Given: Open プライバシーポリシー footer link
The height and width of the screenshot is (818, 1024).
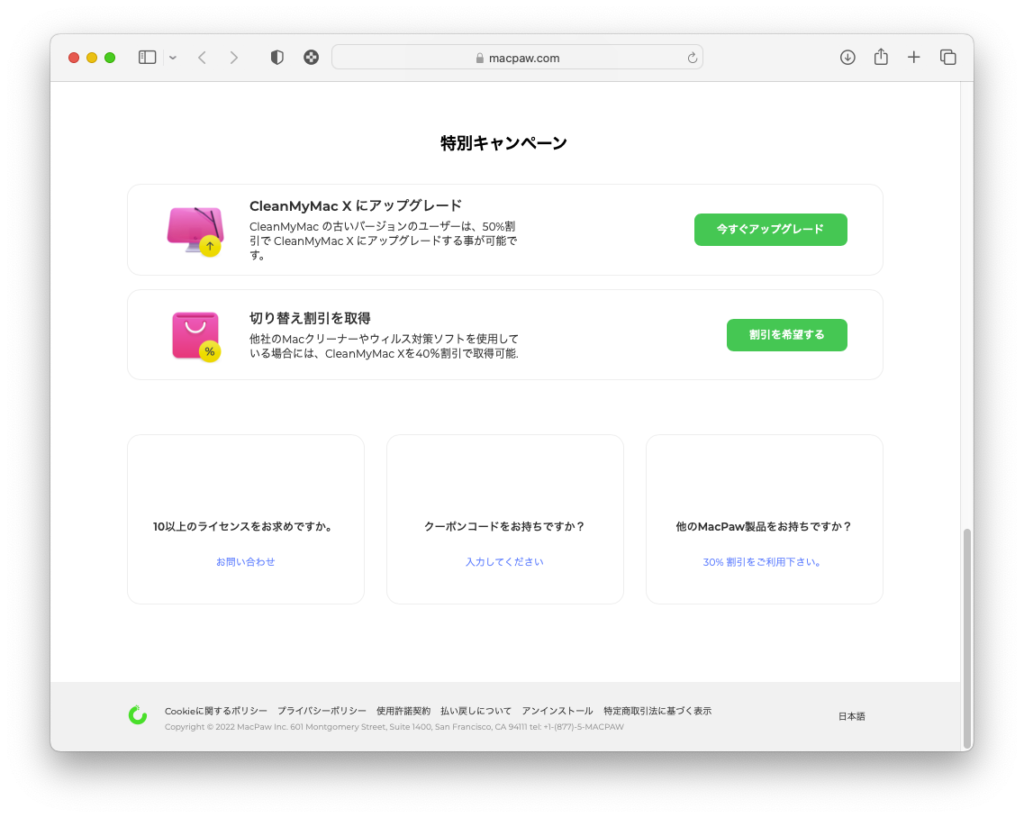Looking at the screenshot, I should coord(322,711).
